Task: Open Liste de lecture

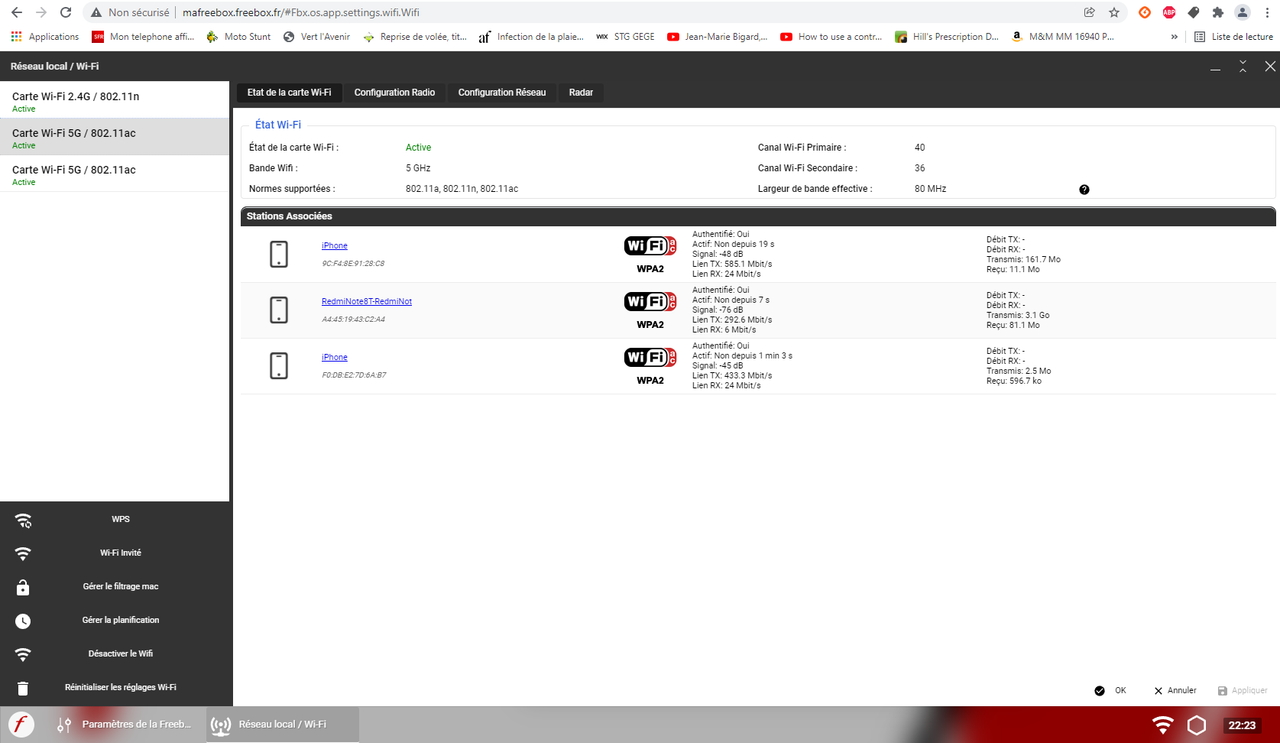Action: pos(1234,37)
